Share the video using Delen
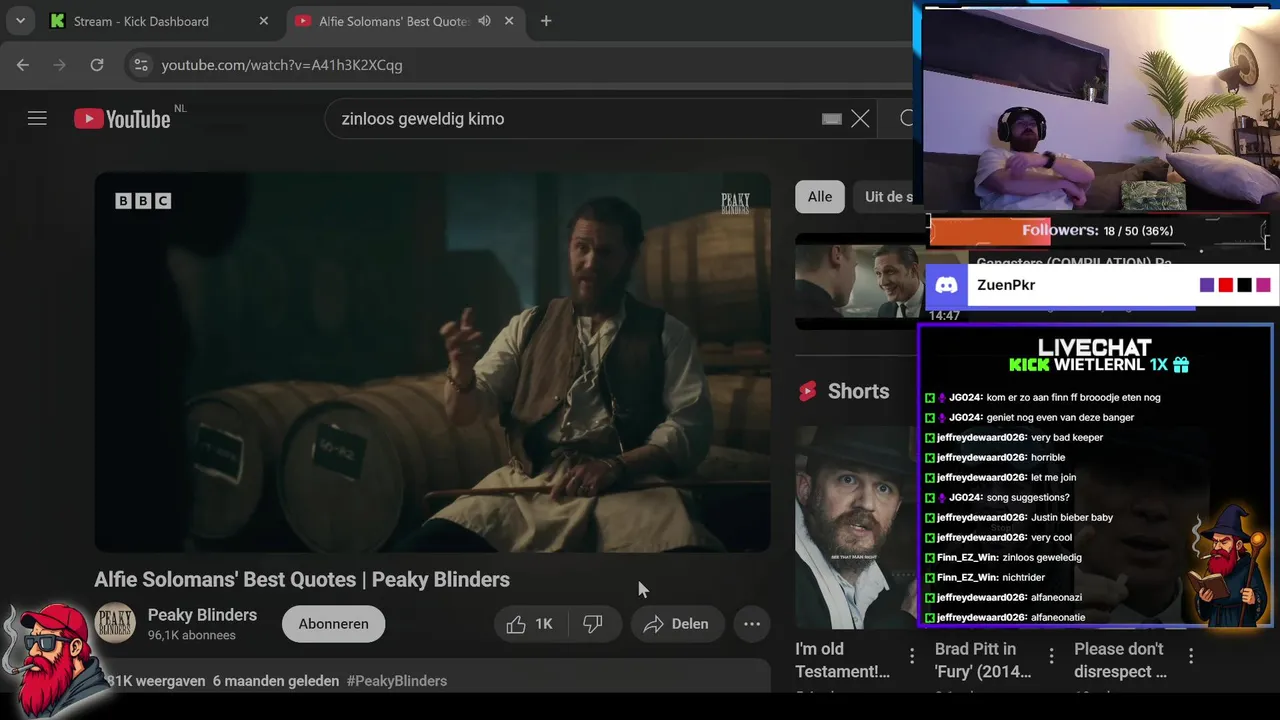 click(x=677, y=624)
